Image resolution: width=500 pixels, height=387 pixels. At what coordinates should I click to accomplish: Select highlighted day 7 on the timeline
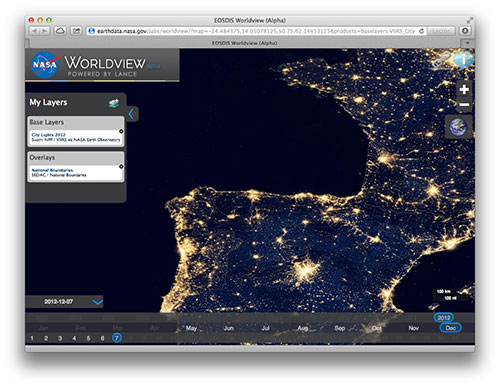click(117, 338)
